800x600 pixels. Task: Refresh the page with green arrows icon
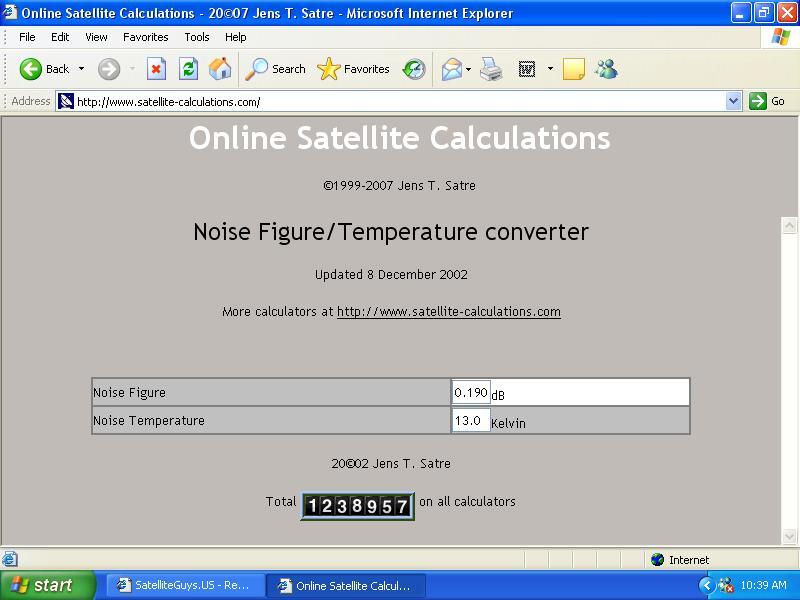(x=188, y=69)
